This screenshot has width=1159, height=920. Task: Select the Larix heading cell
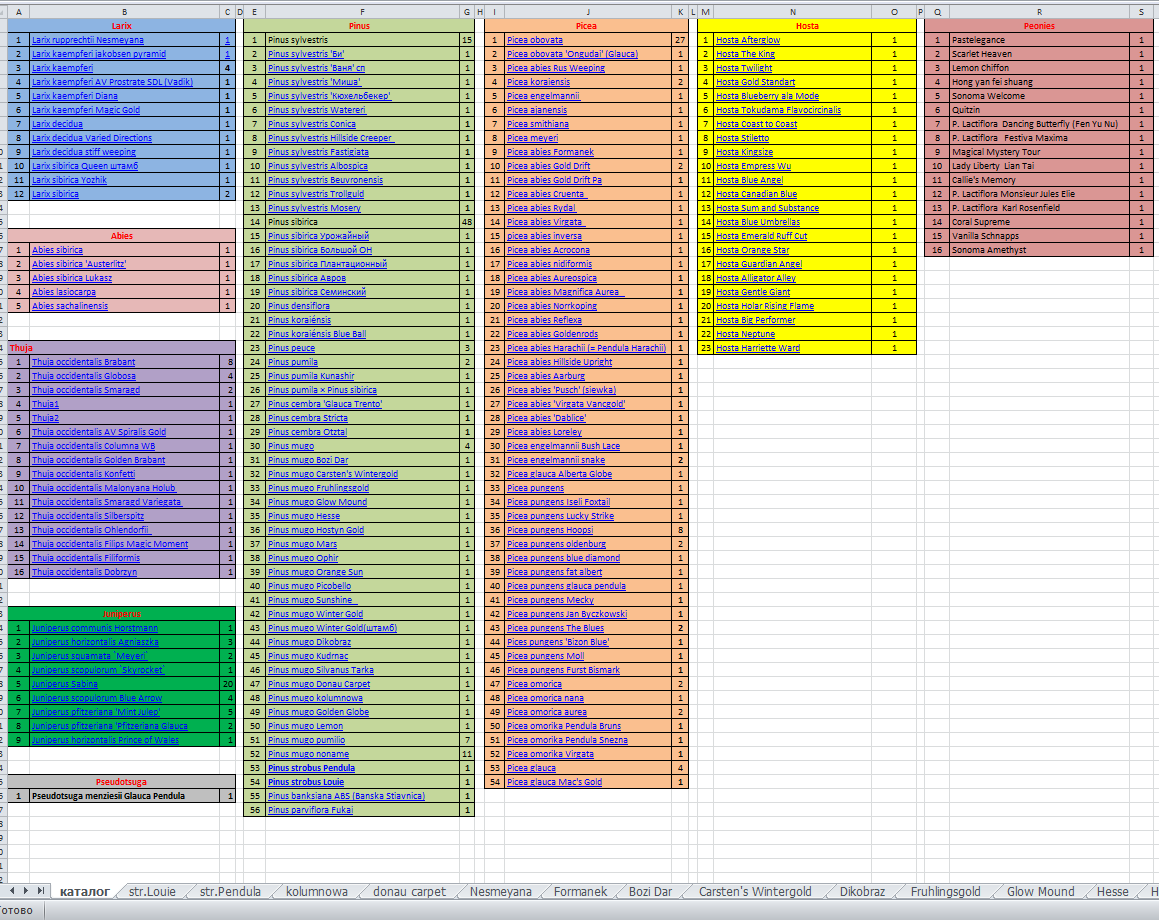coord(121,26)
